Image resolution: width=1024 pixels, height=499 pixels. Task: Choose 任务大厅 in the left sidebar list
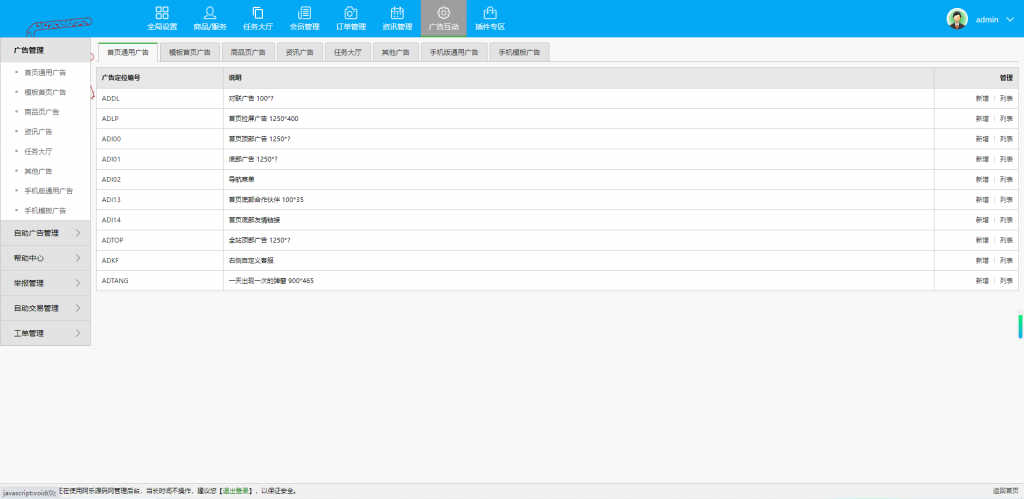(x=38, y=151)
